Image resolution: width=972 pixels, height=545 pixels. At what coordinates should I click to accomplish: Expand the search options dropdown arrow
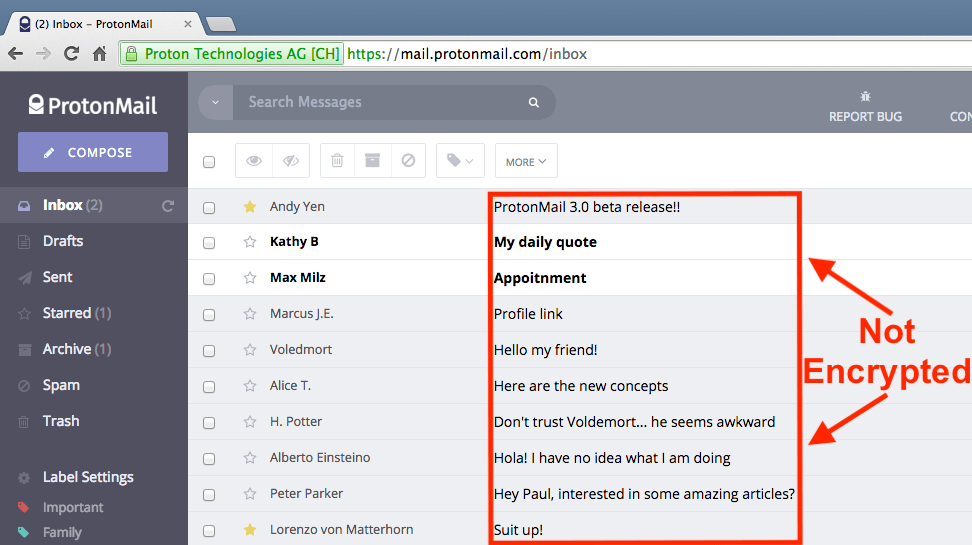[216, 102]
